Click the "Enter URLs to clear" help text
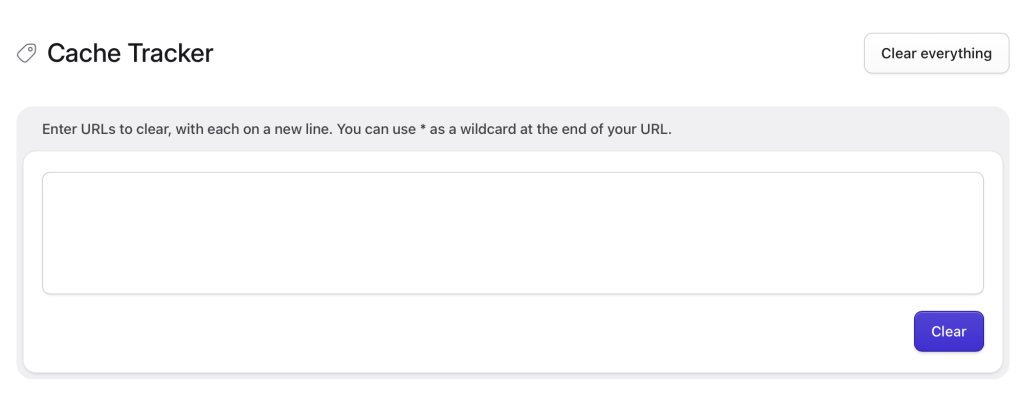This screenshot has height=409, width=1024. click(x=356, y=131)
